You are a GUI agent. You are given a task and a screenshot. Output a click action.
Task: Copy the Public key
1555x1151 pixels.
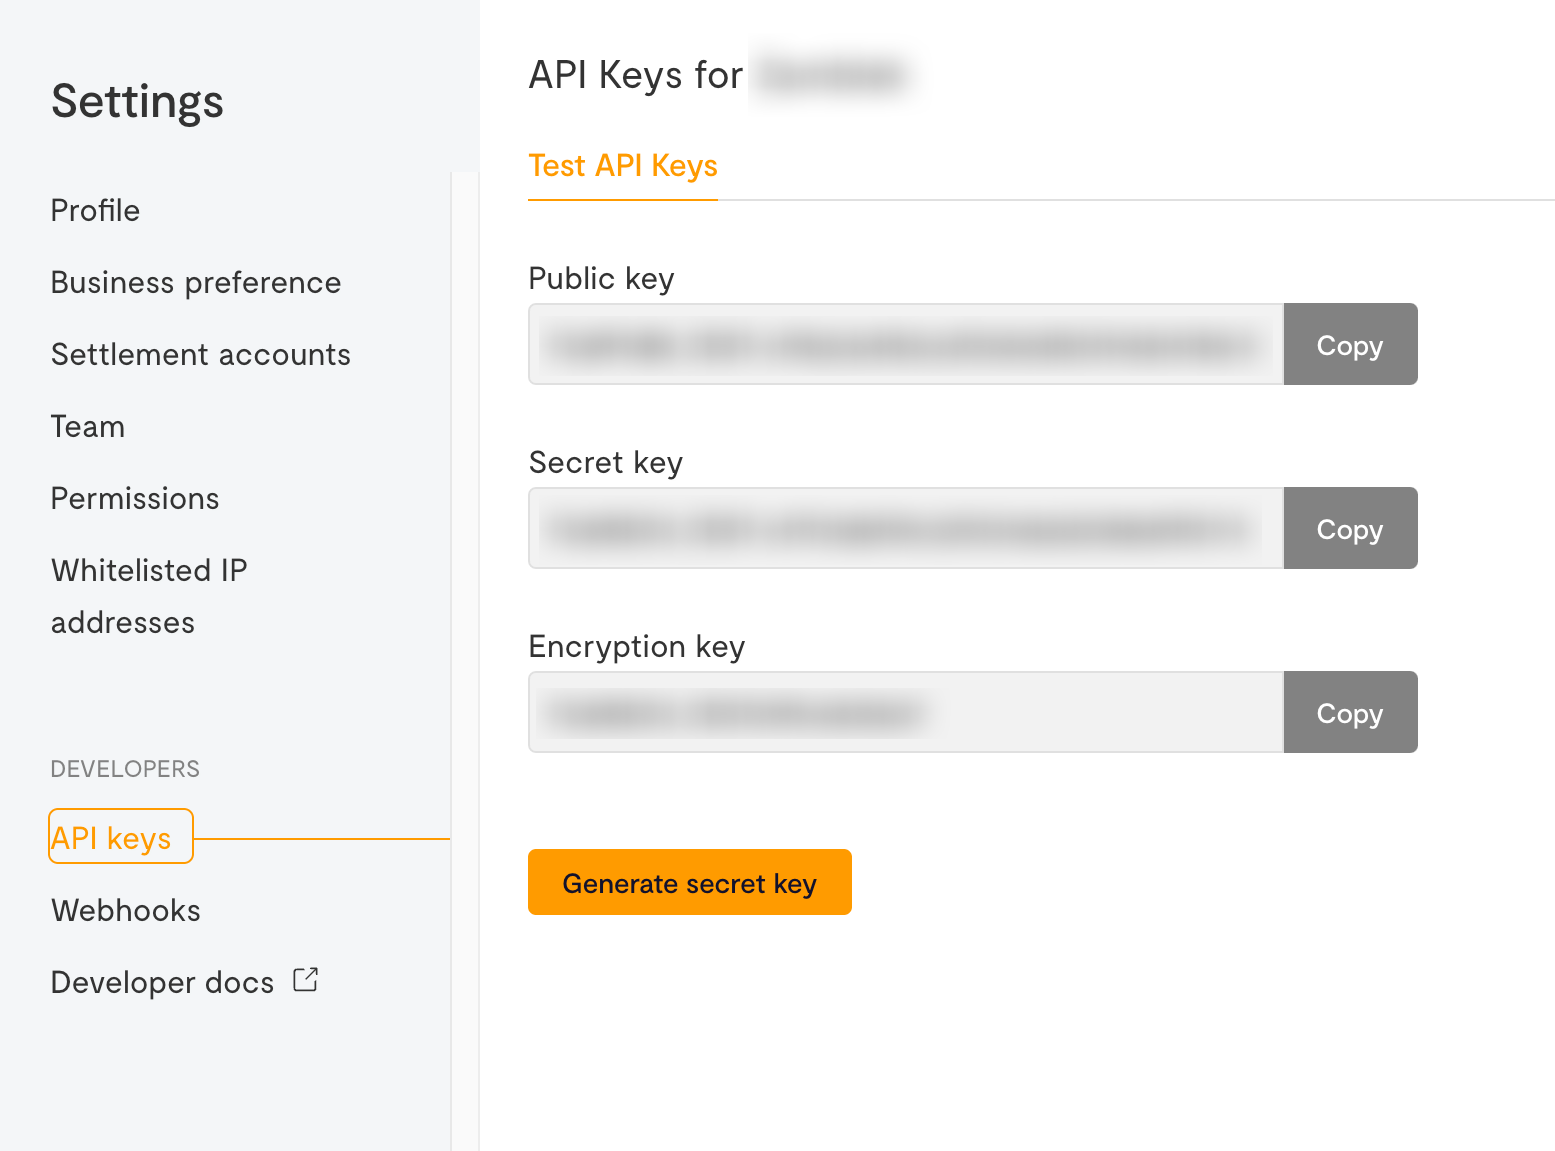tap(1350, 345)
